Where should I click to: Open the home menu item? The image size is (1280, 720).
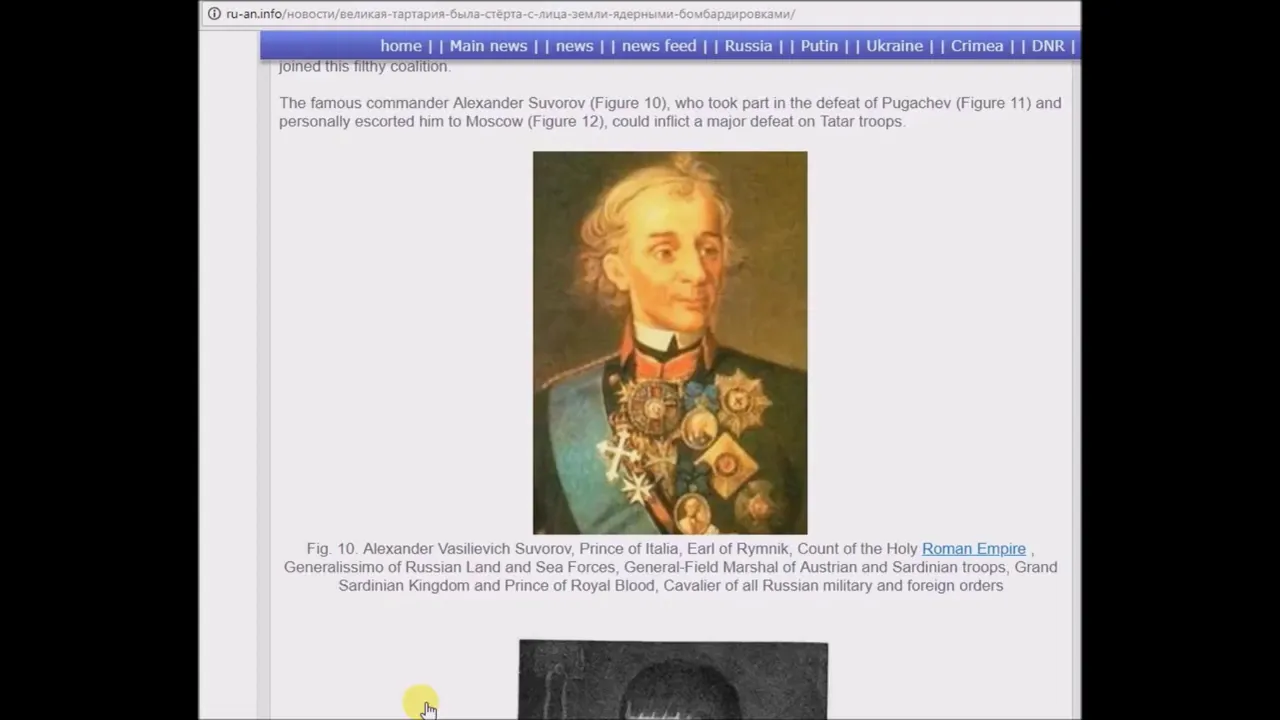[400, 46]
